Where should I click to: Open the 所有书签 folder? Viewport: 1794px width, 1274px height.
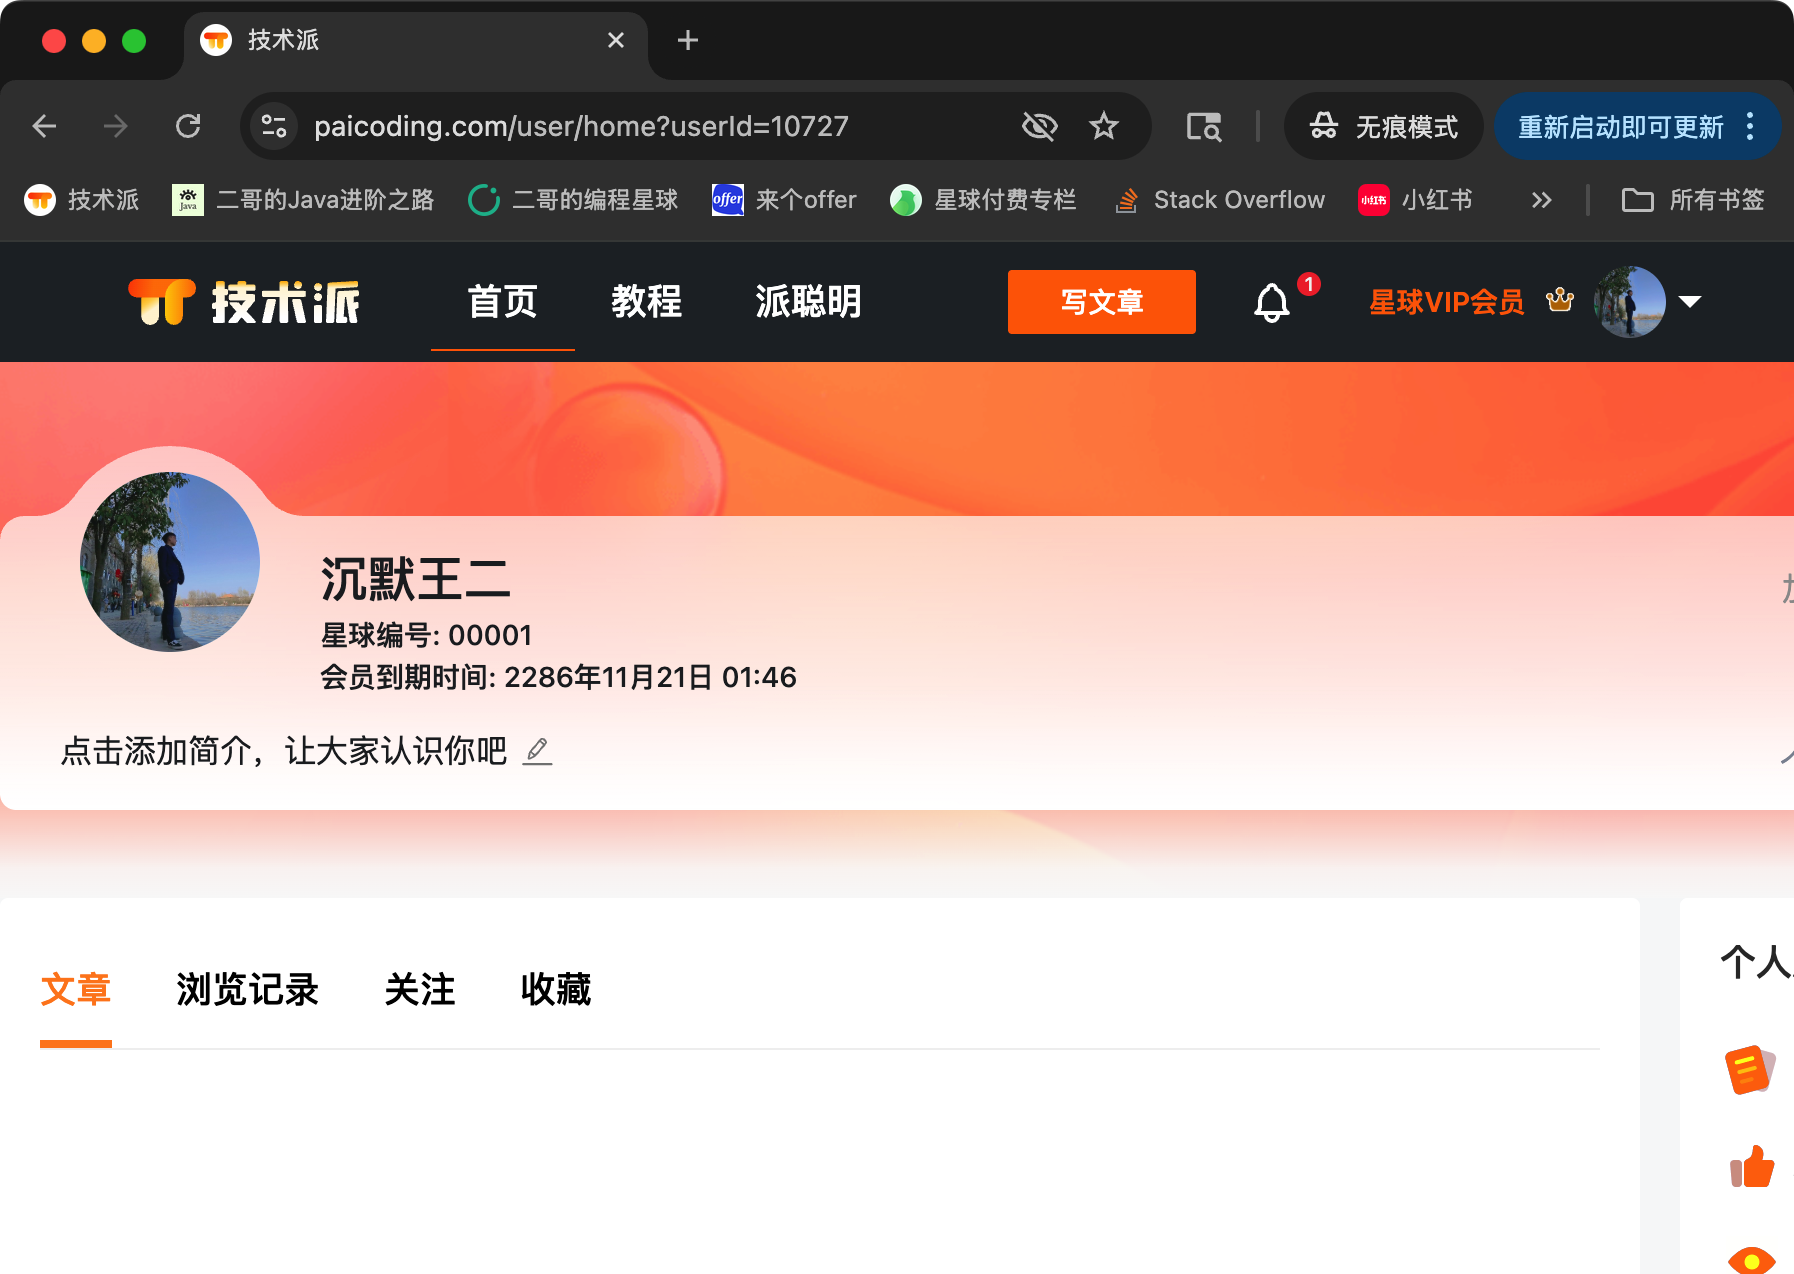(x=1692, y=200)
